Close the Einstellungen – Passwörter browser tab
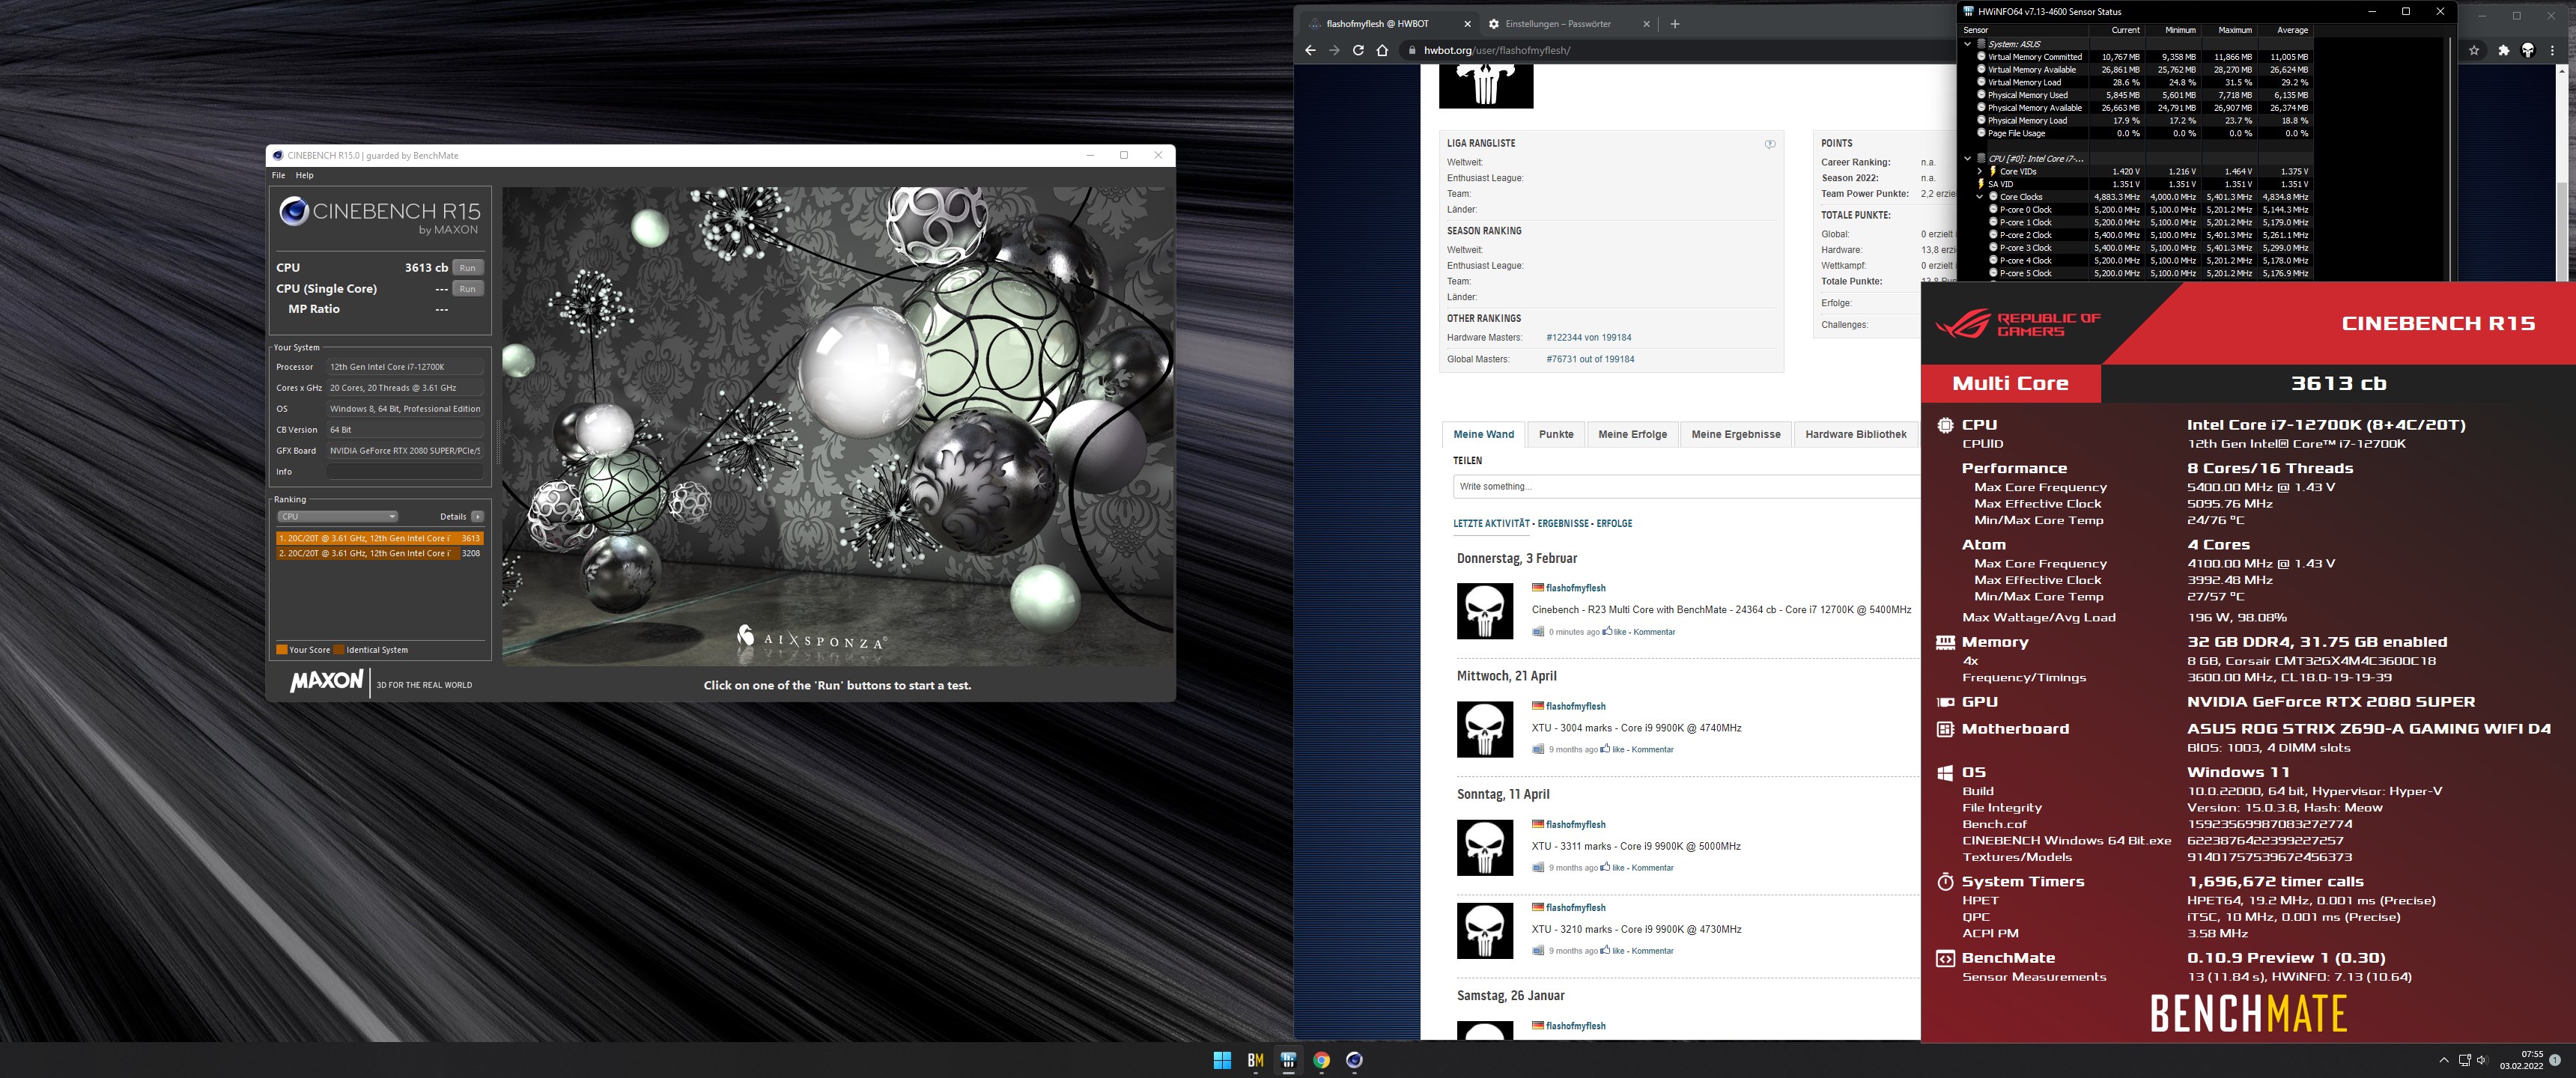 pos(1646,24)
